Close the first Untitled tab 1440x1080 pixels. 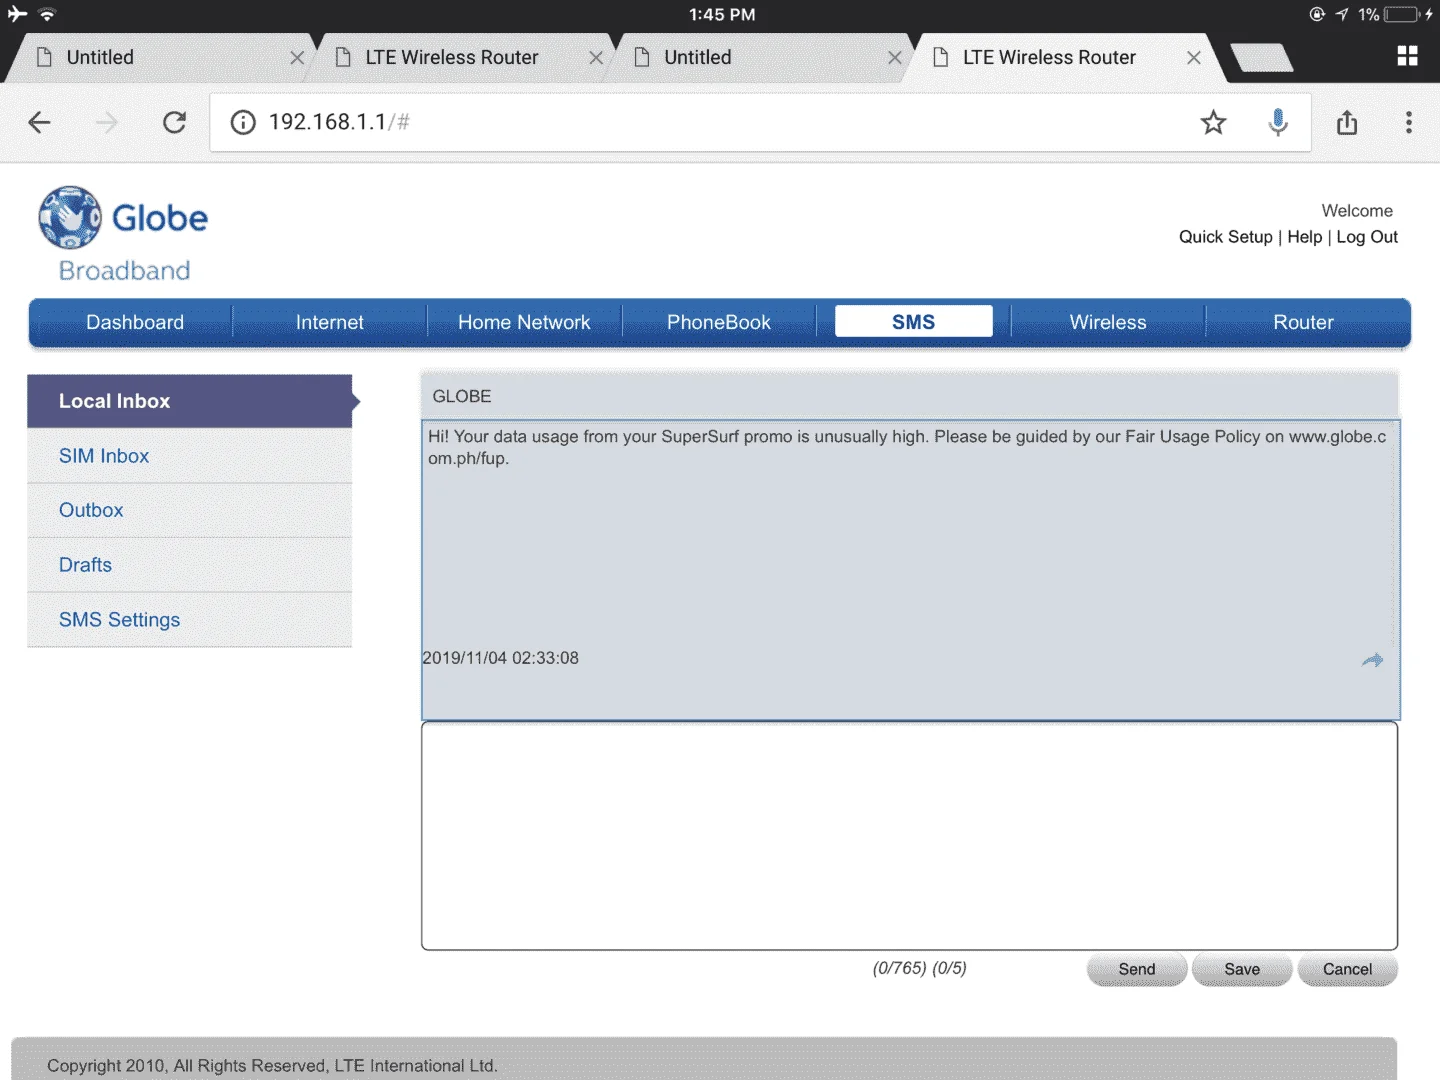297,58
